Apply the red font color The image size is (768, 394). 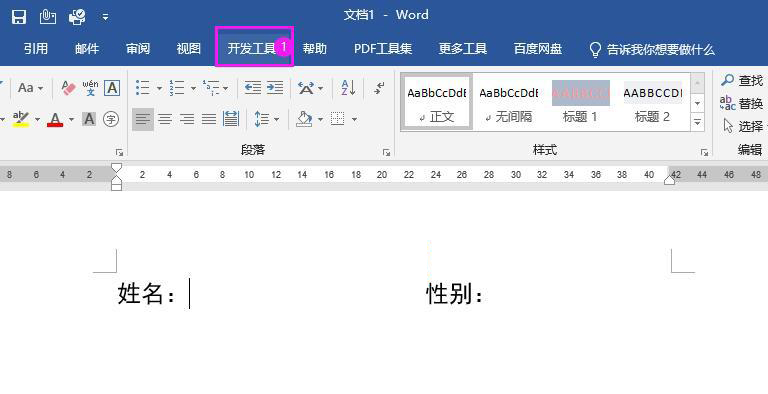tap(55, 119)
